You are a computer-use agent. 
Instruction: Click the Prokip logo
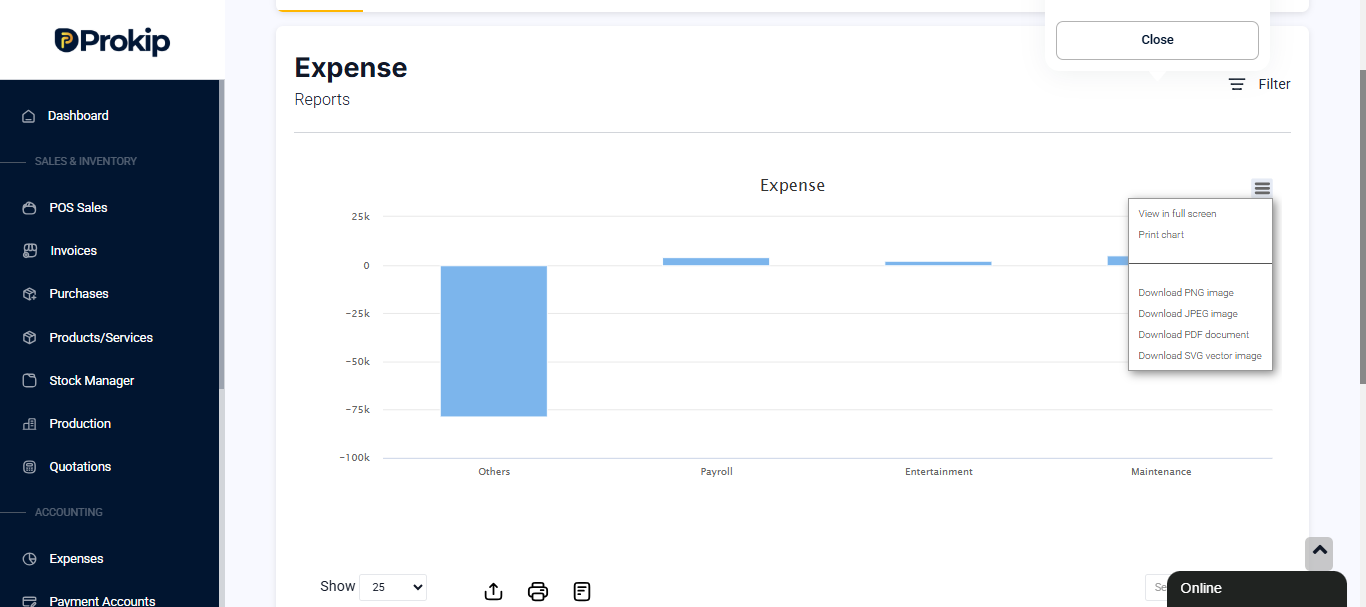coord(112,40)
